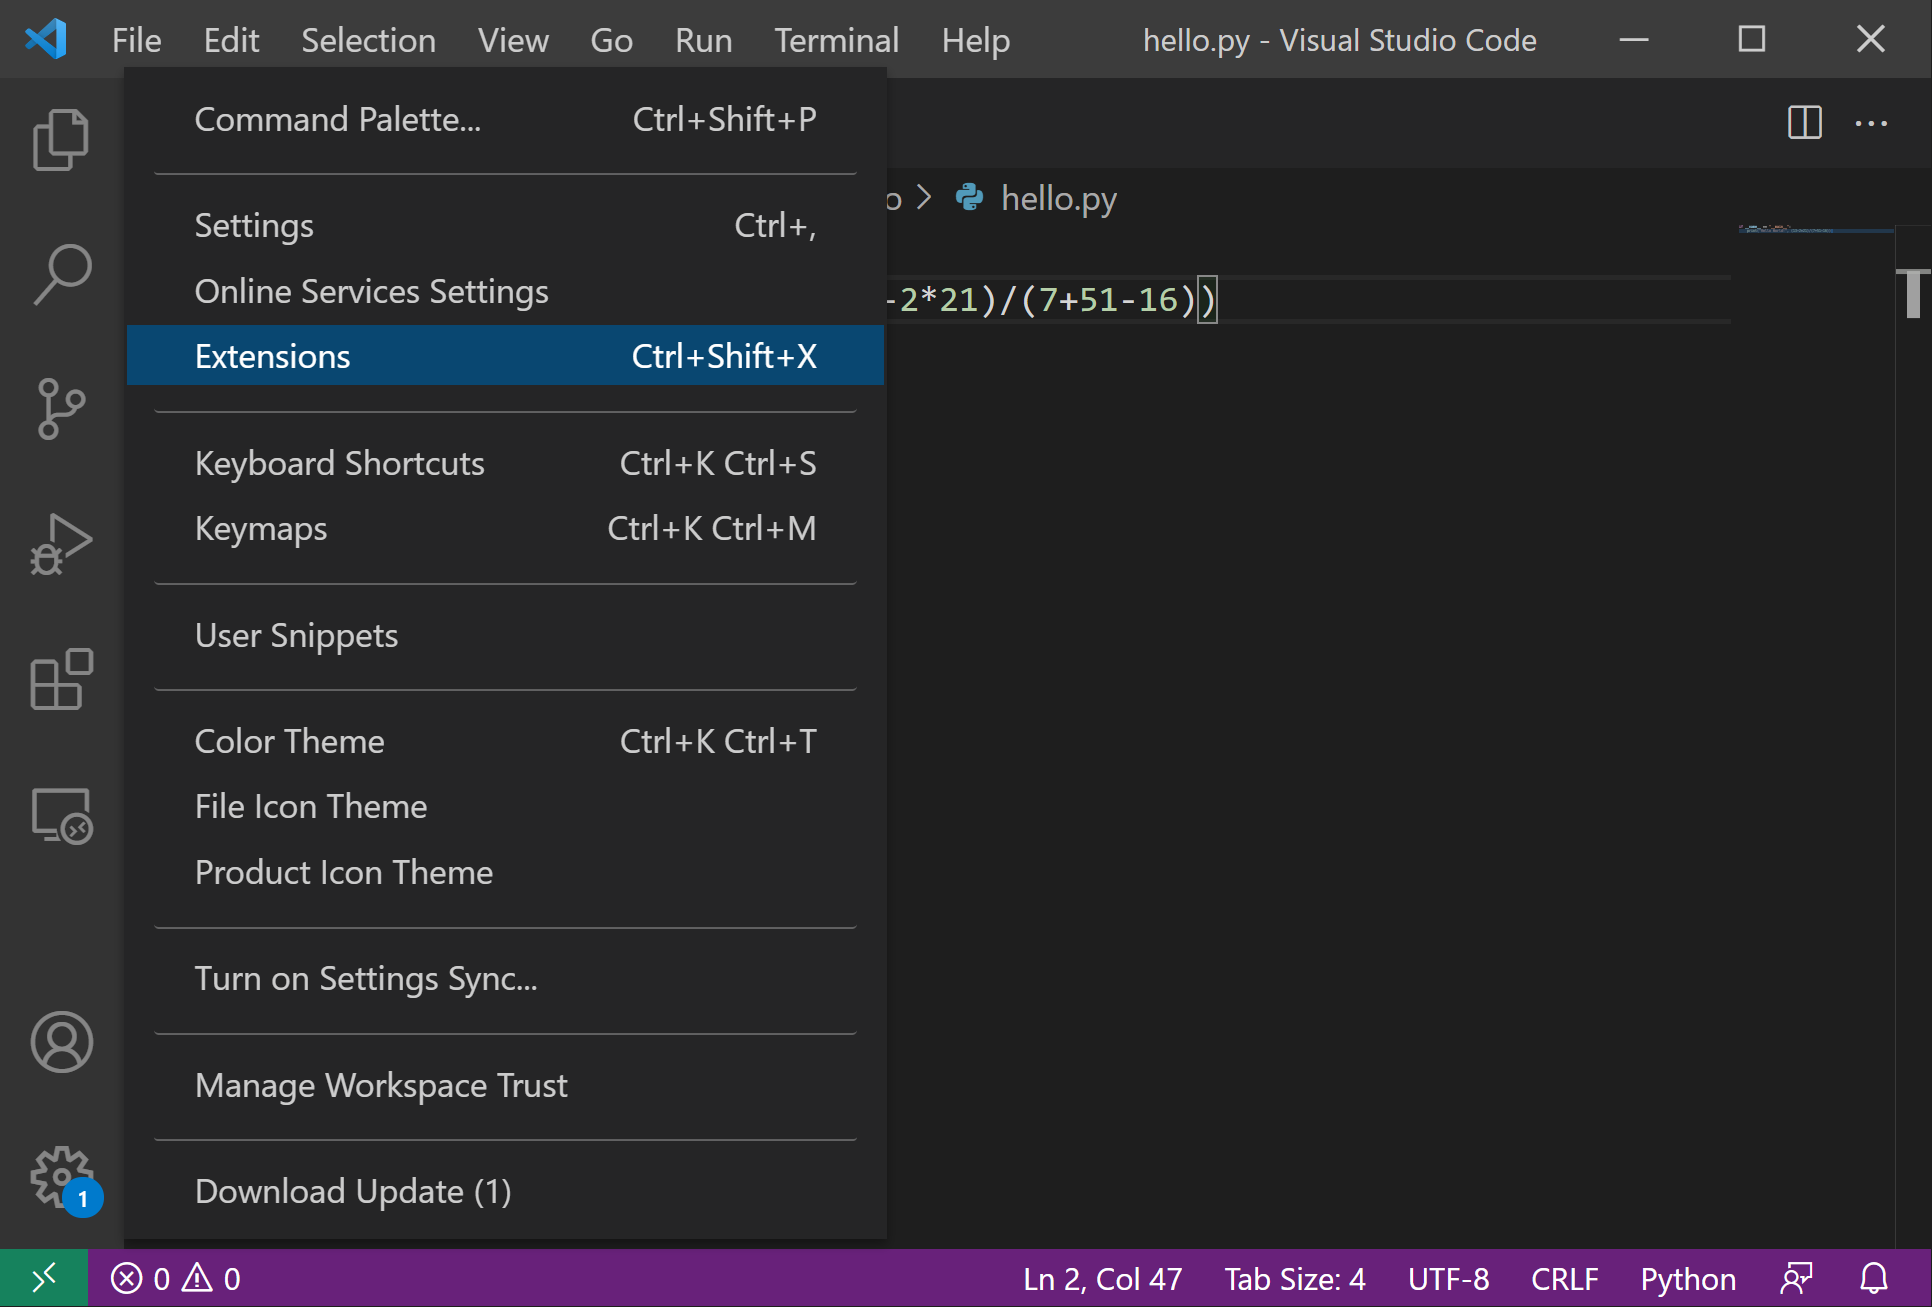Split the editor to the right
Viewport: 1932px width, 1307px height.
coord(1805,123)
